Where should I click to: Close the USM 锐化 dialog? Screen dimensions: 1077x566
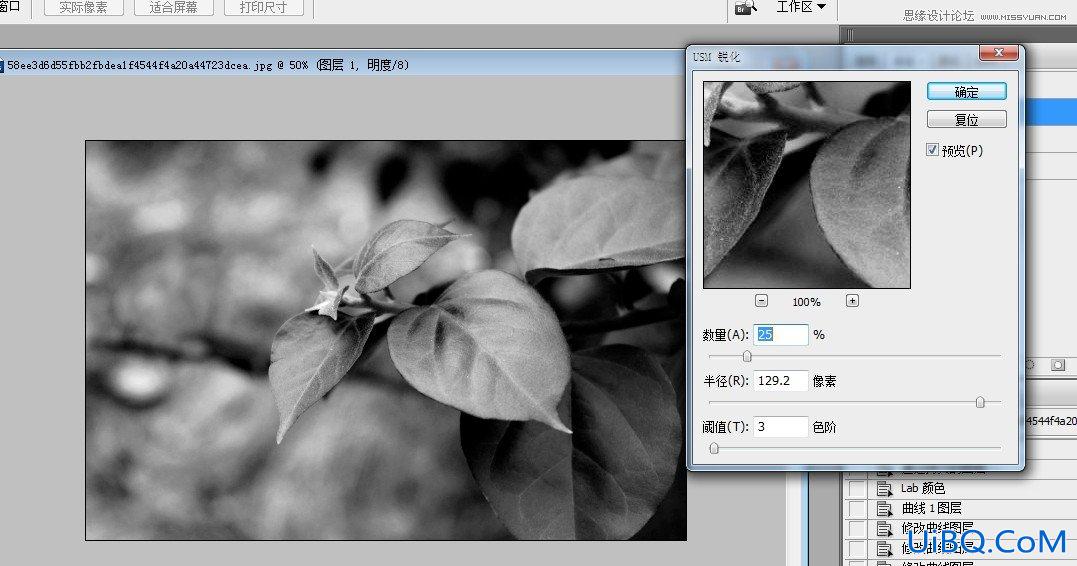pos(998,53)
